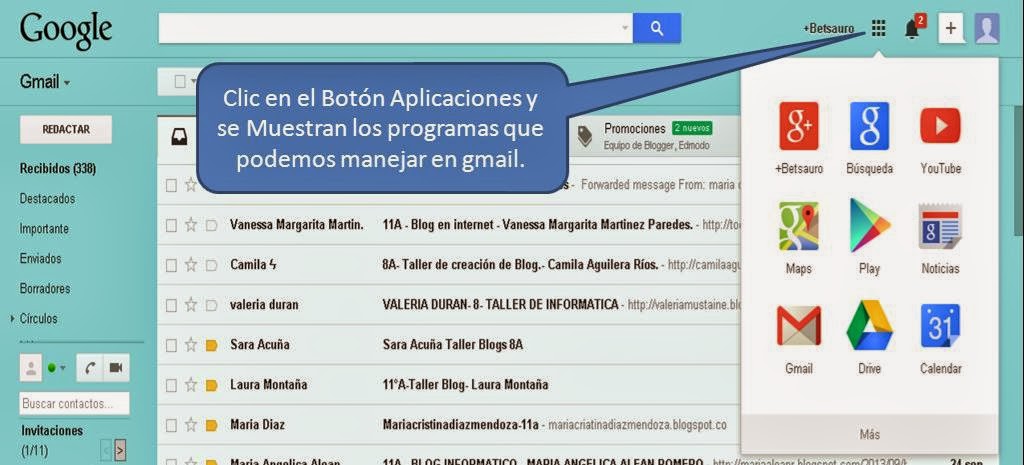
Task: Open the Búsqueda search app icon
Action: point(869,126)
